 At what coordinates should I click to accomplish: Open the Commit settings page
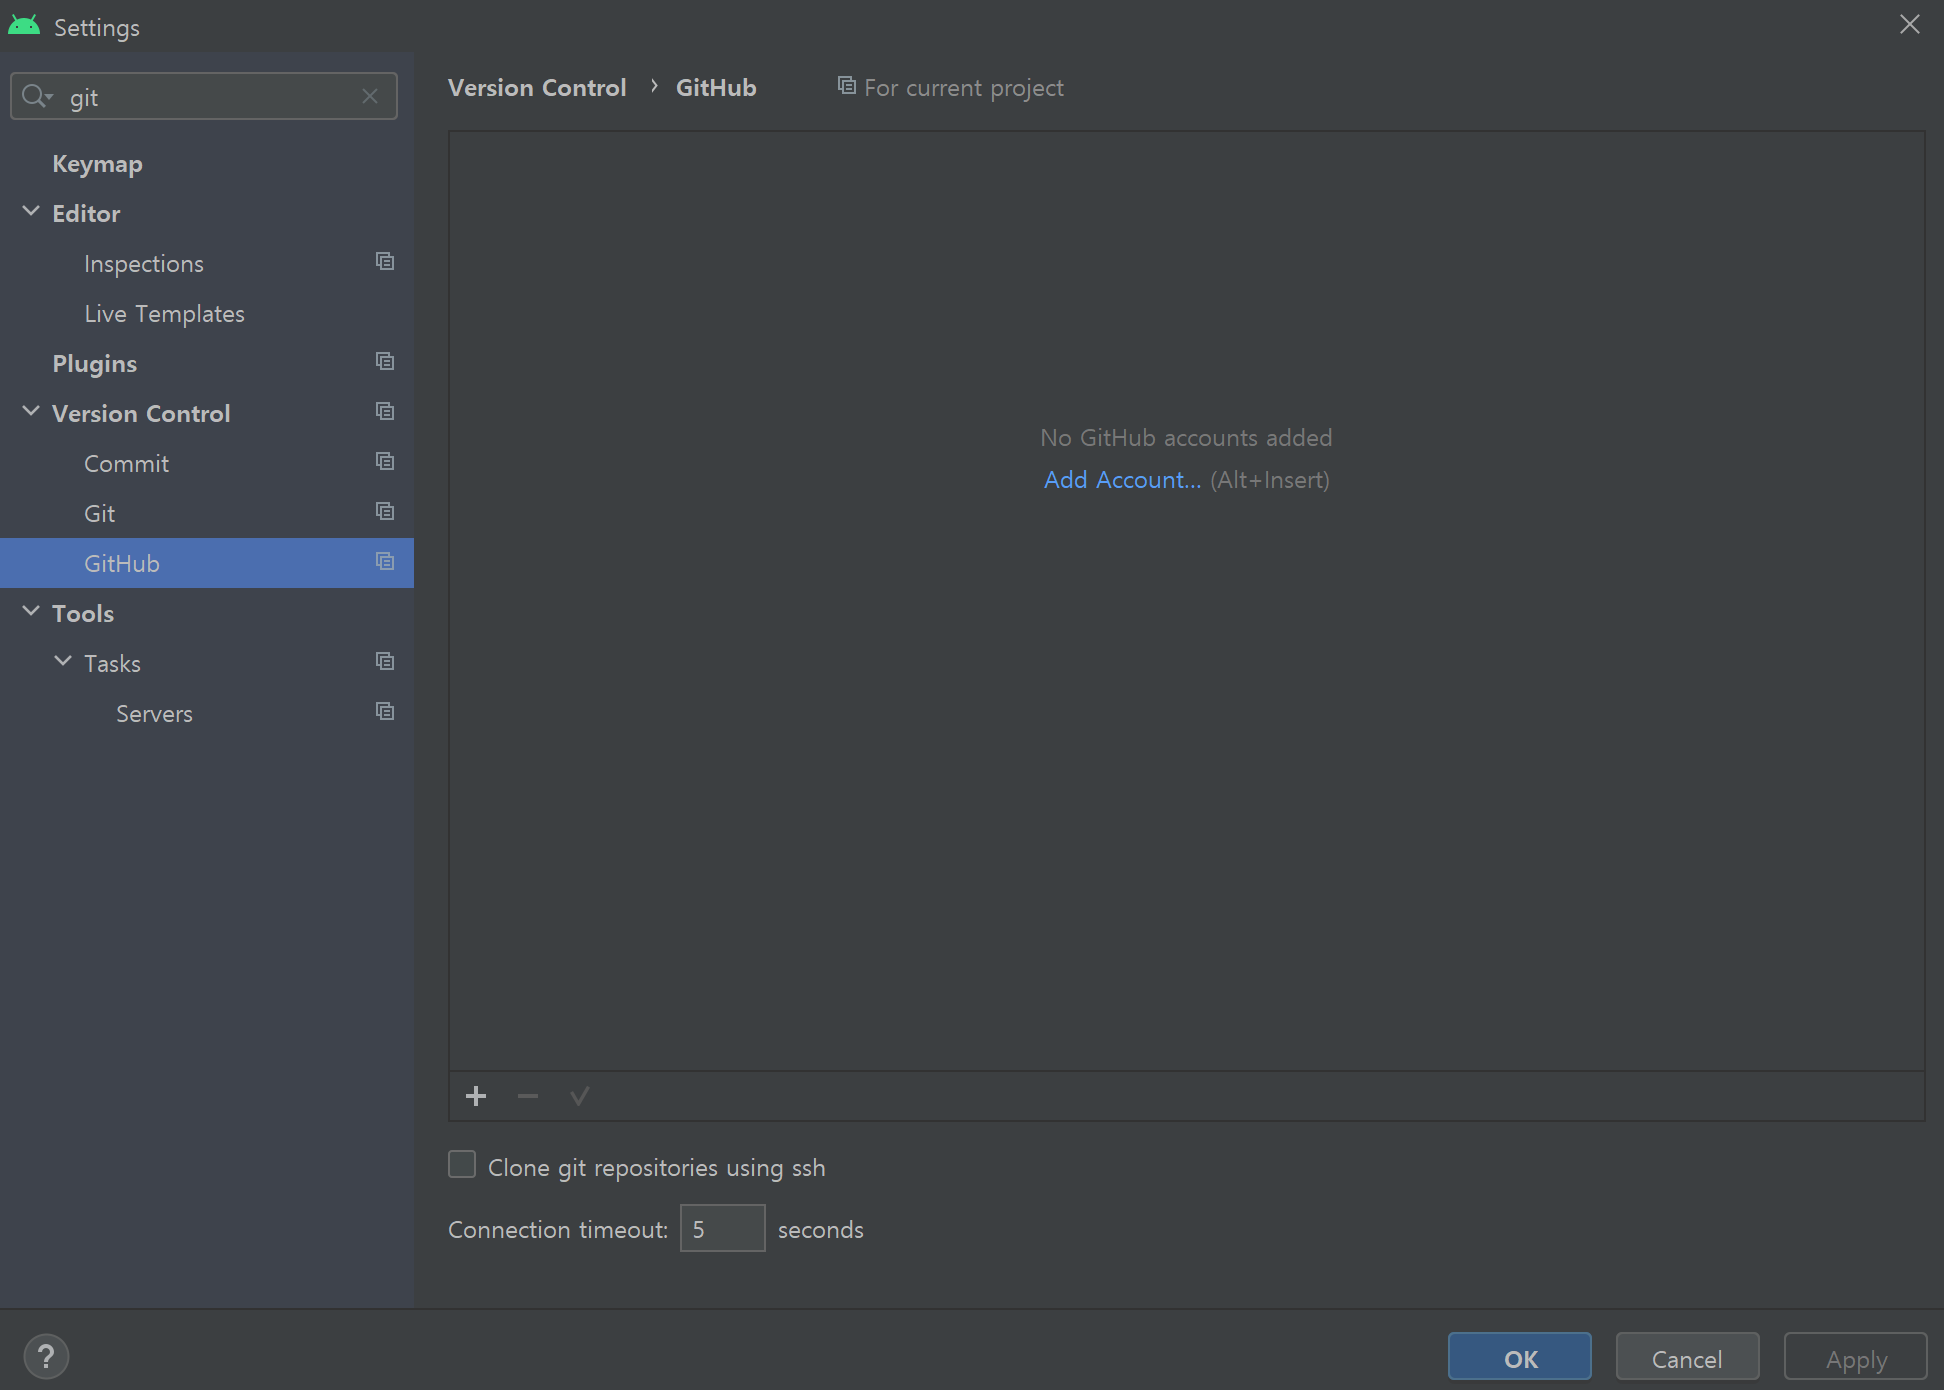pos(127,464)
